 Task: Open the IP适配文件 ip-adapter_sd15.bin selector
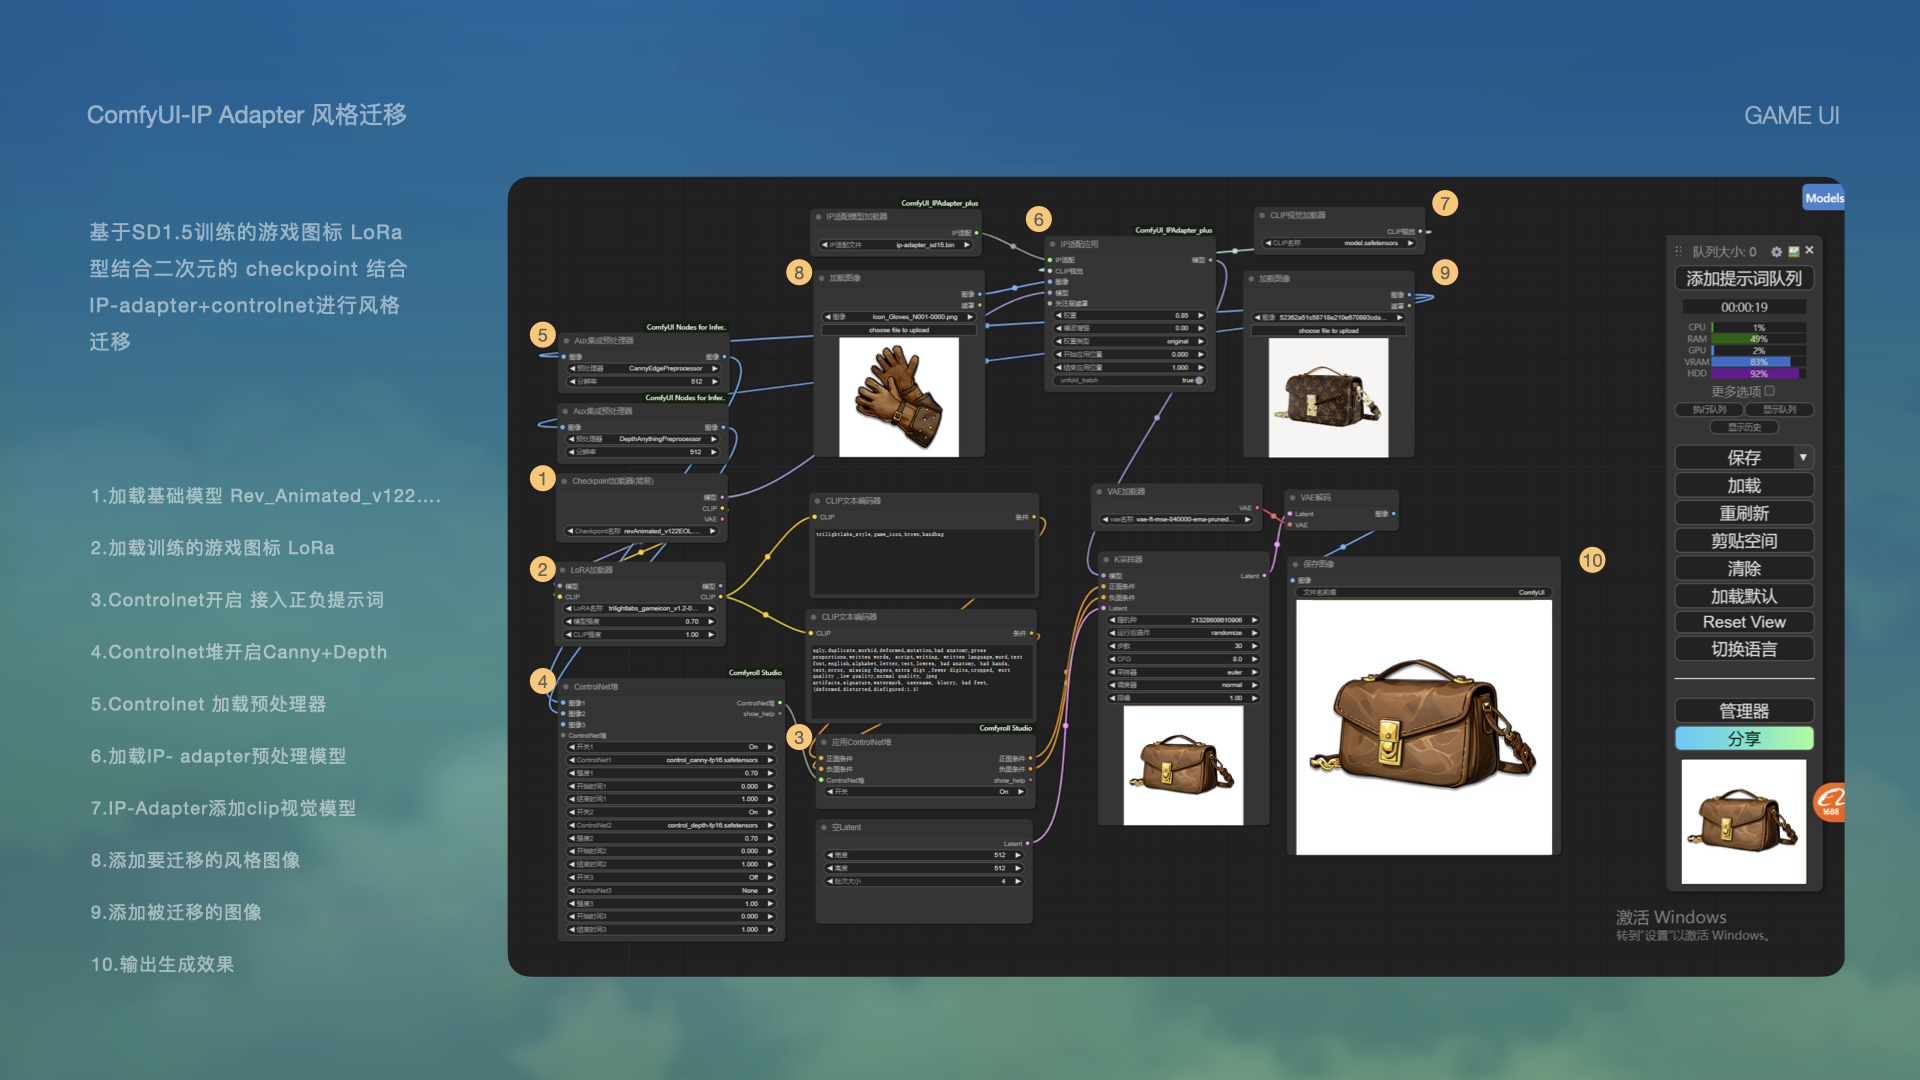896,245
